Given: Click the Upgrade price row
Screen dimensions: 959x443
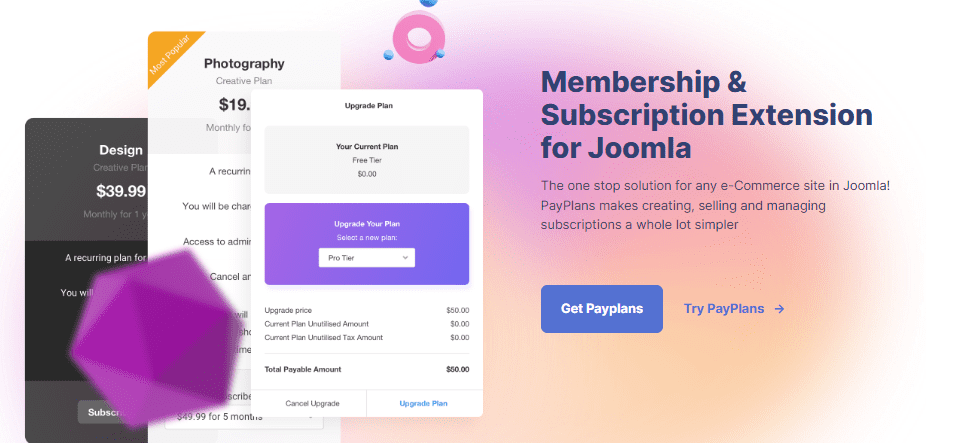Looking at the screenshot, I should click(x=366, y=310).
